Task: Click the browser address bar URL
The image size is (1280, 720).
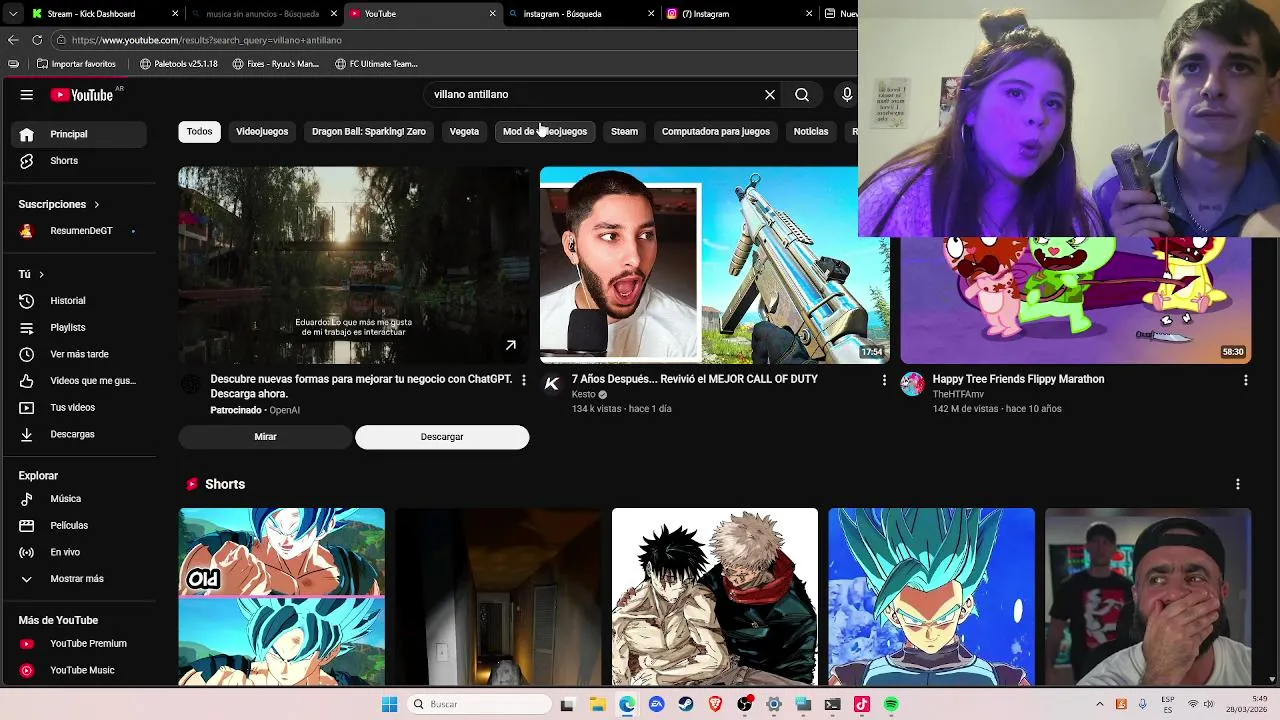Action: click(207, 40)
